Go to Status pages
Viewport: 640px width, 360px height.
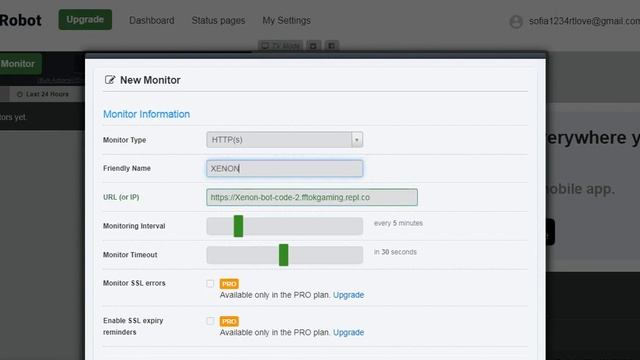point(218,20)
